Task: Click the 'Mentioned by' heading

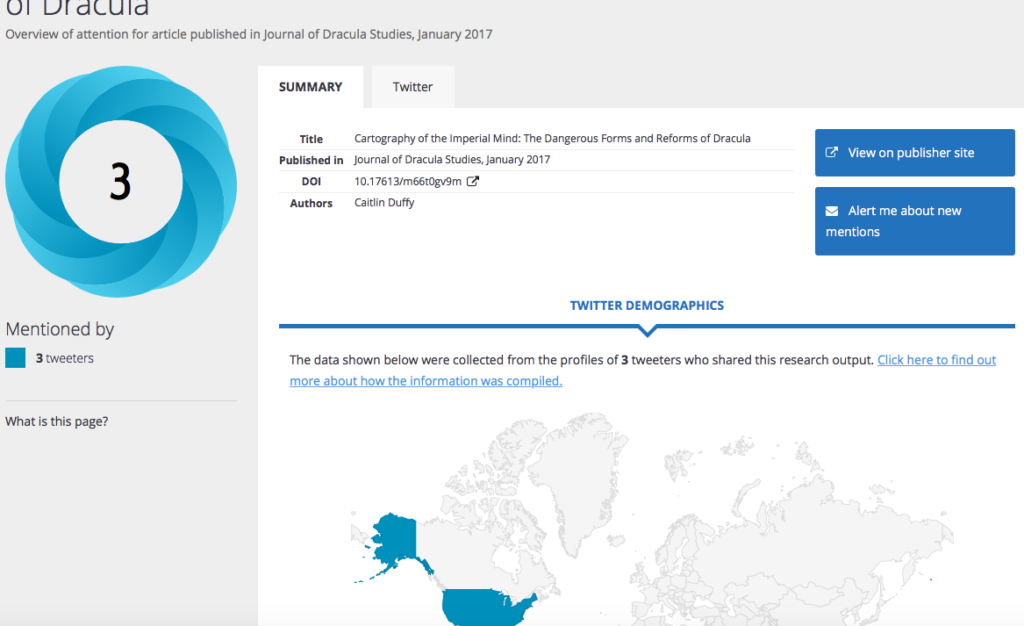Action: click(60, 329)
